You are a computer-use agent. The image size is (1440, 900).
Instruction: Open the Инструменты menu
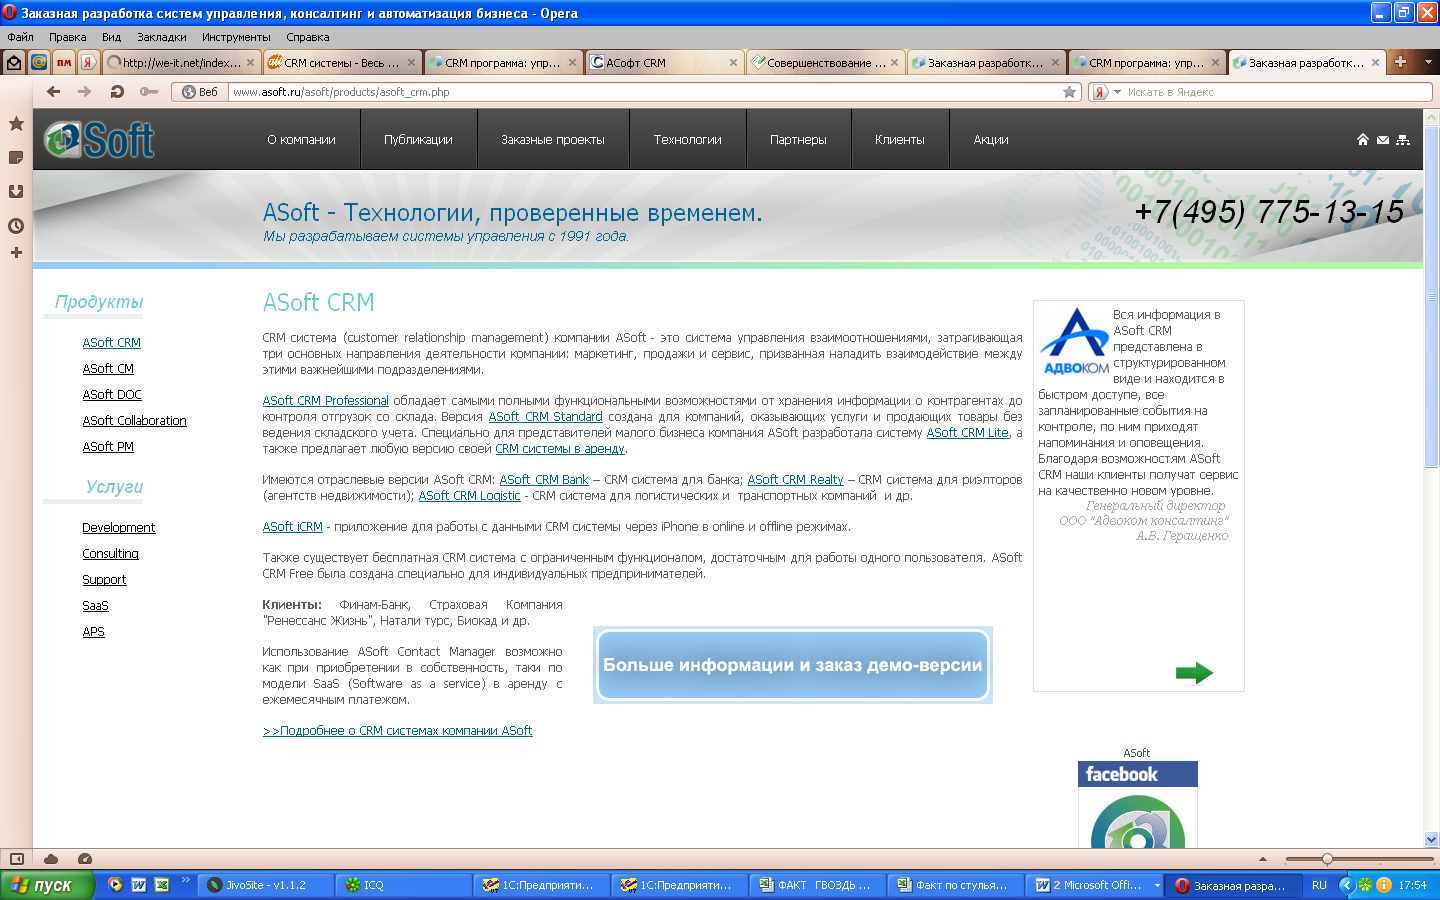(236, 37)
